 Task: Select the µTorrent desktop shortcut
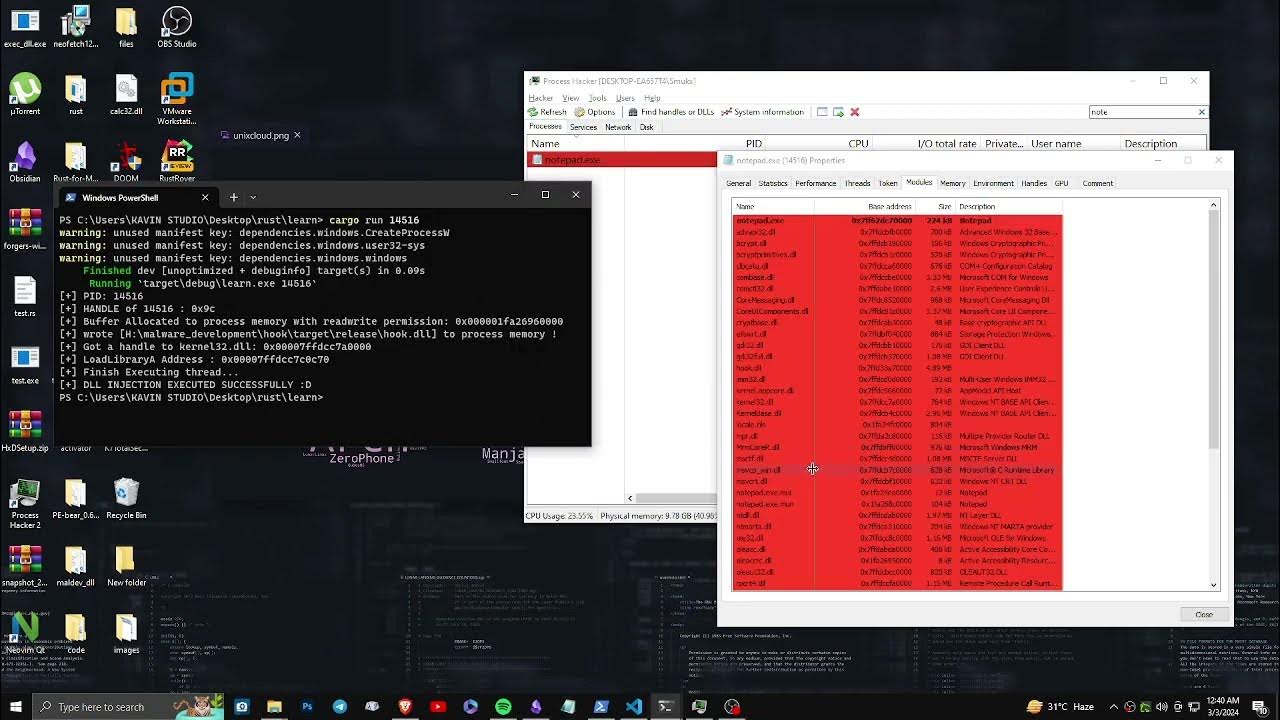(25, 94)
